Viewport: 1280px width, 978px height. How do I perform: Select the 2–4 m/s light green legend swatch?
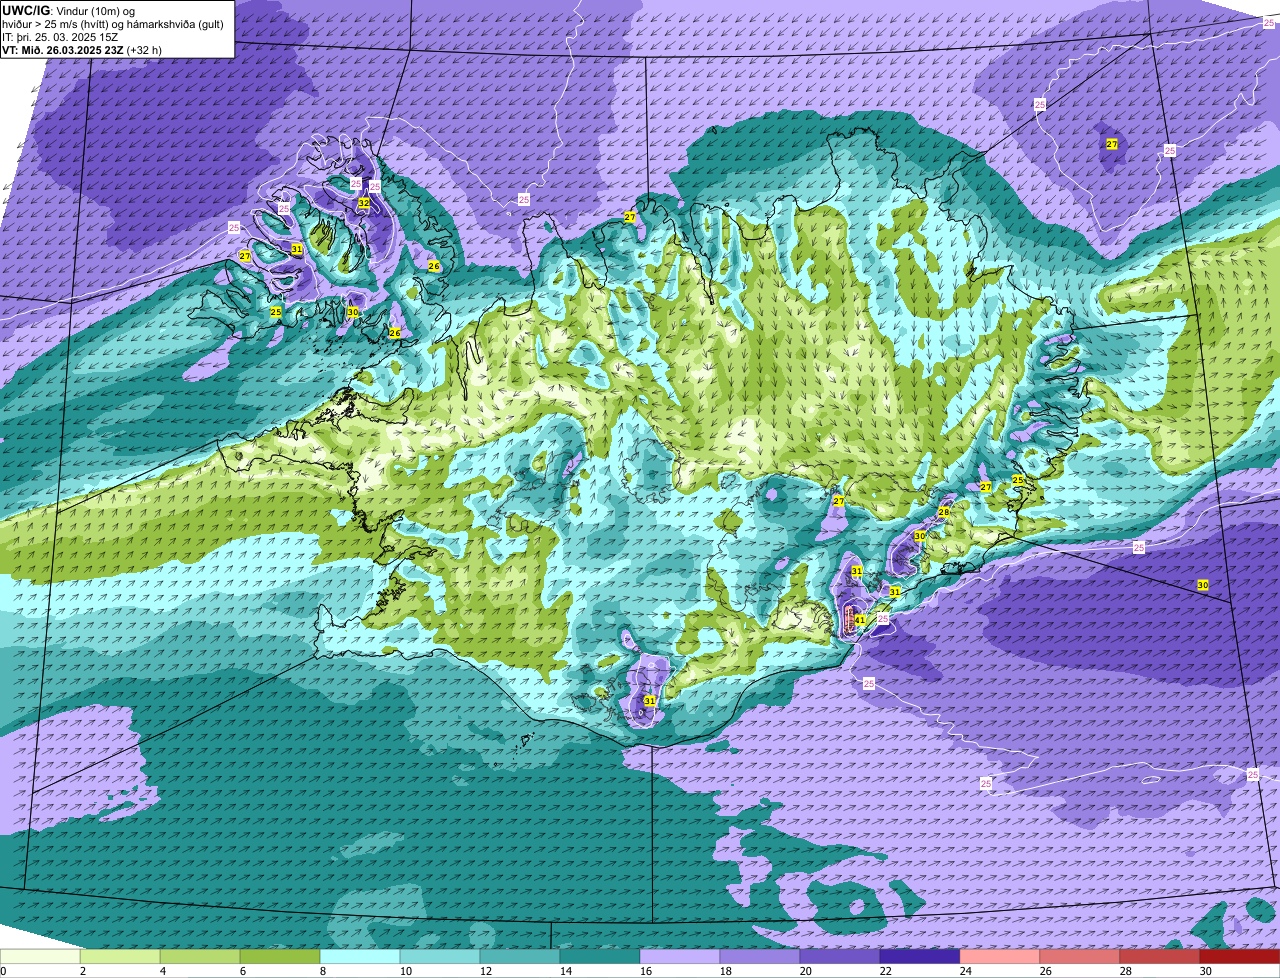120,956
